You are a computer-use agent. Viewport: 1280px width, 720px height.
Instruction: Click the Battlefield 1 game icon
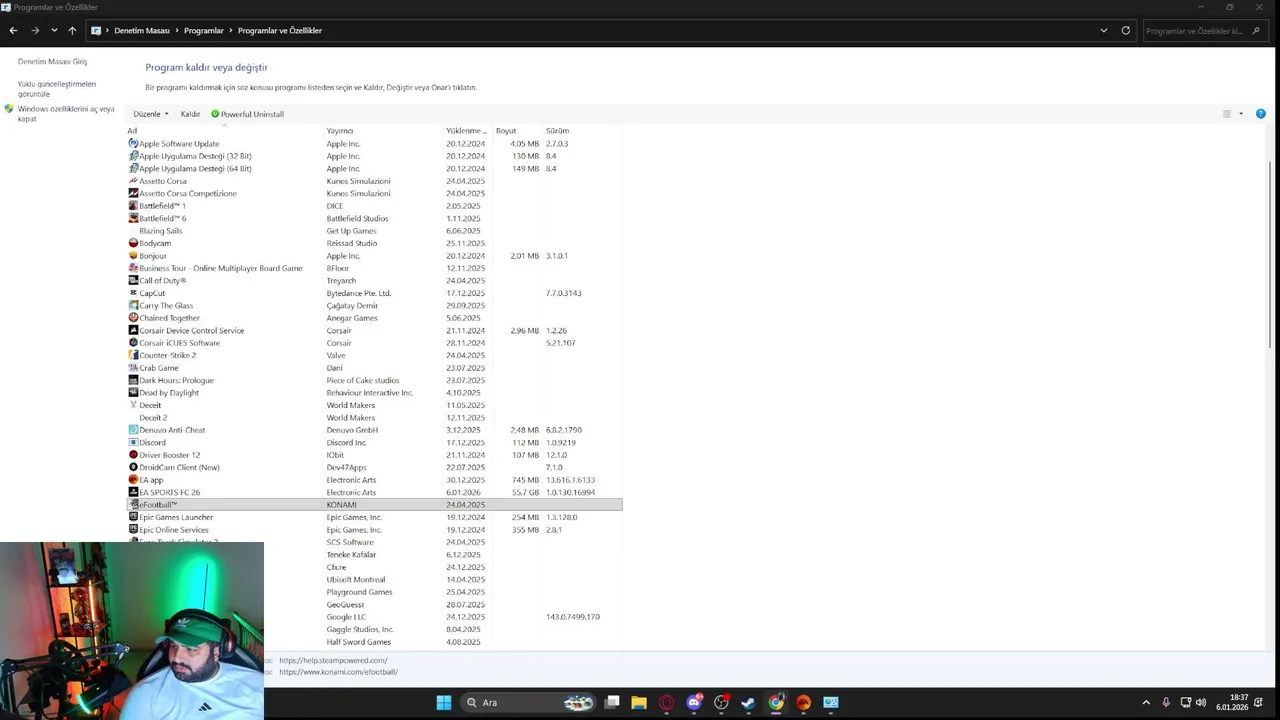133,206
